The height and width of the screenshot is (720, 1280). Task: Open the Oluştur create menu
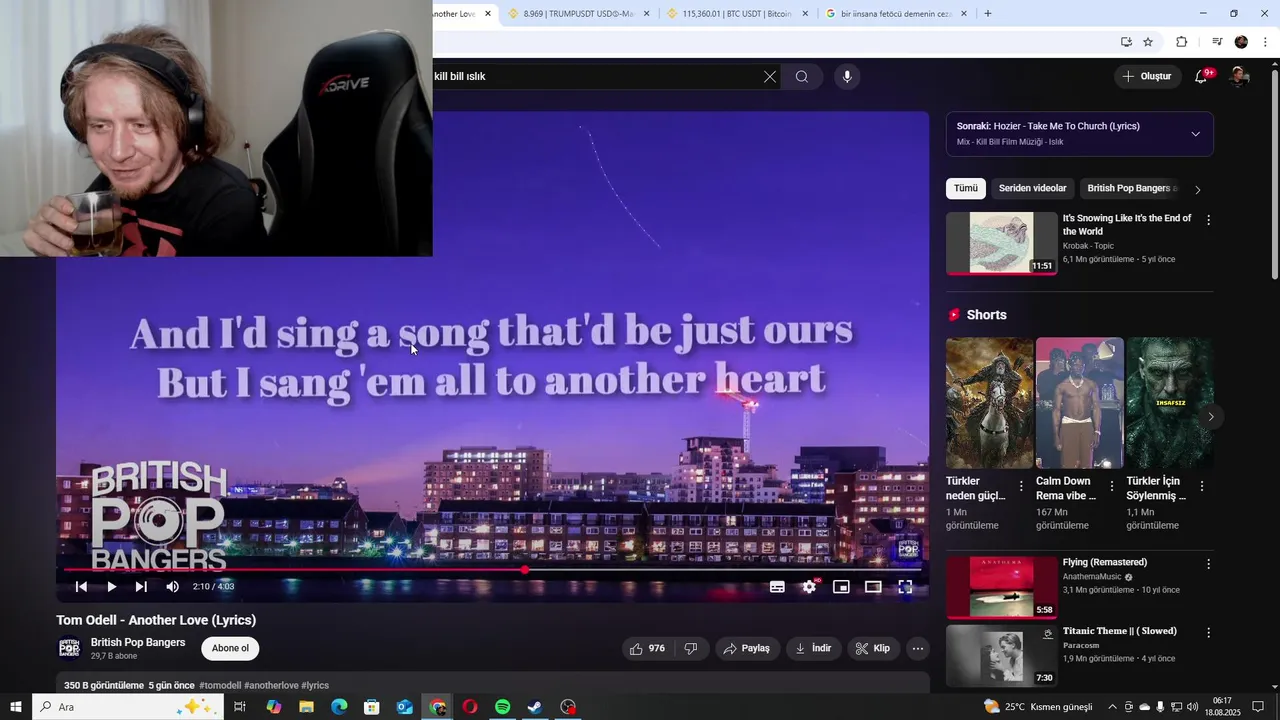click(1148, 76)
